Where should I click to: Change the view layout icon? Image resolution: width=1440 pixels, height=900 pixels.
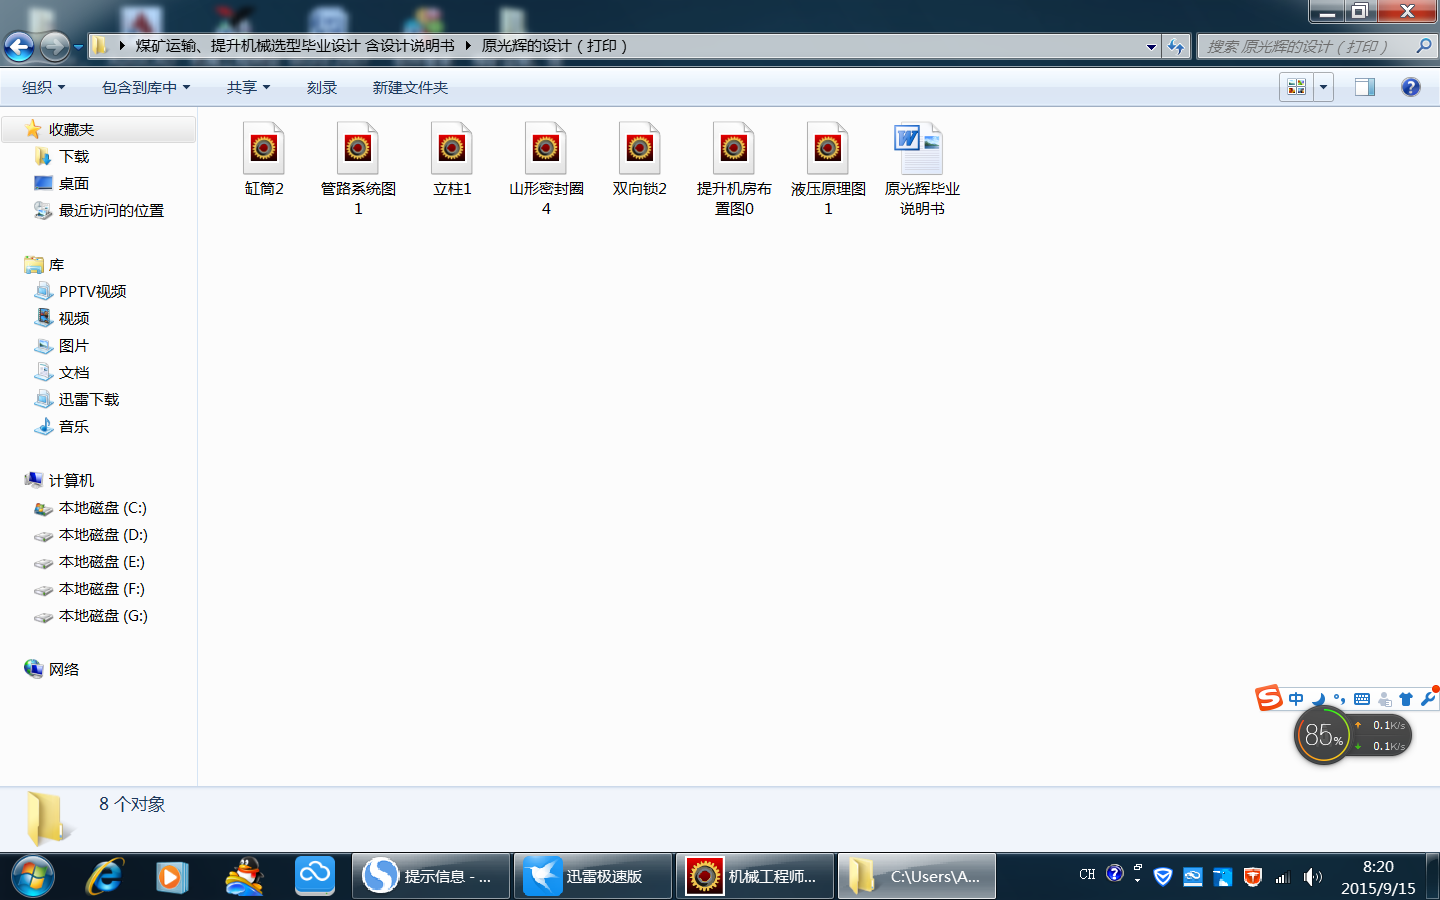pos(1297,87)
